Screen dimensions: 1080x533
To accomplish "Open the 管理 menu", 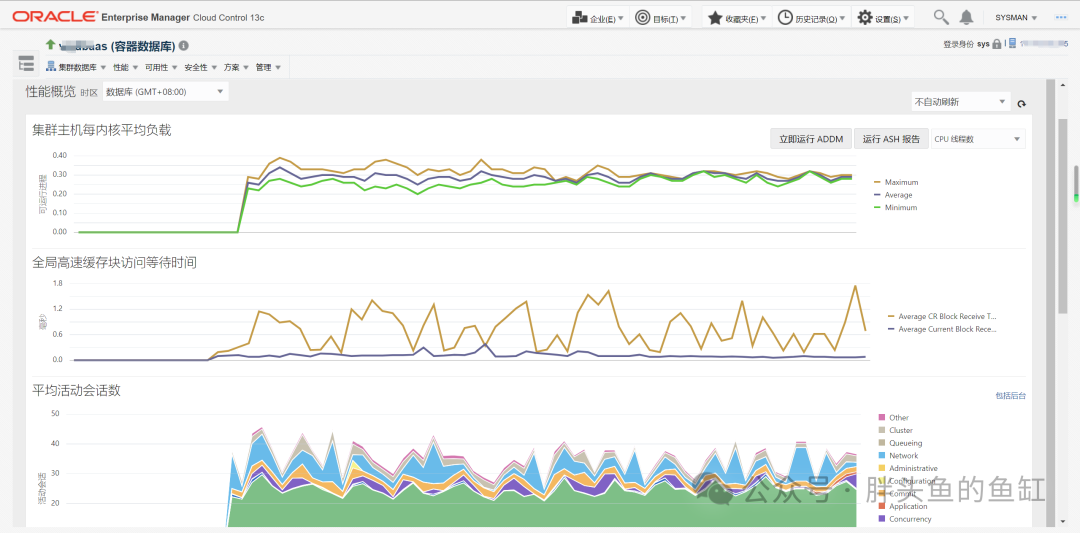I will pos(268,67).
